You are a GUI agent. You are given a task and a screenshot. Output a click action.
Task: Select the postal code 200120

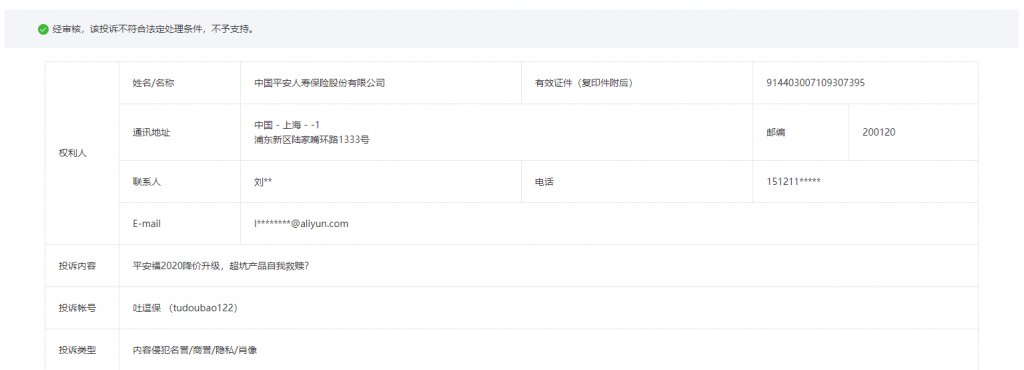click(x=879, y=132)
